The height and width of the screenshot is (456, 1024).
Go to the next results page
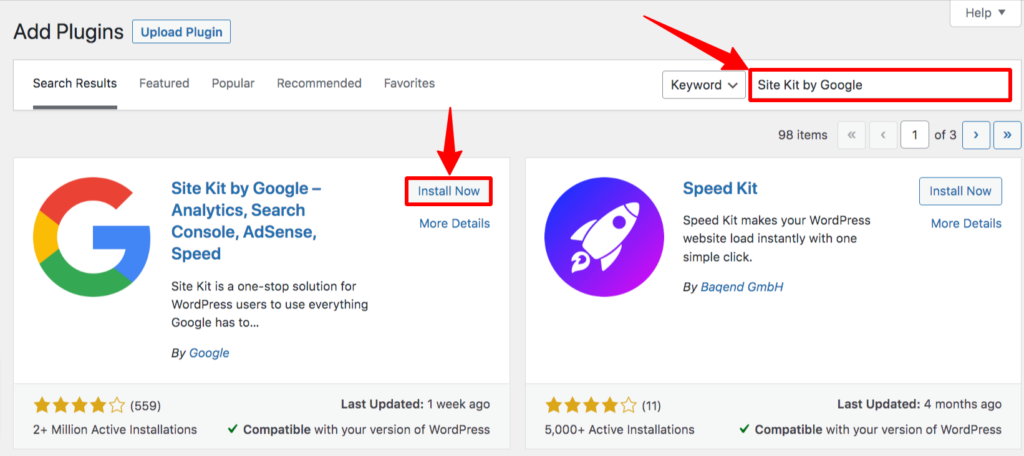pyautogui.click(x=976, y=135)
